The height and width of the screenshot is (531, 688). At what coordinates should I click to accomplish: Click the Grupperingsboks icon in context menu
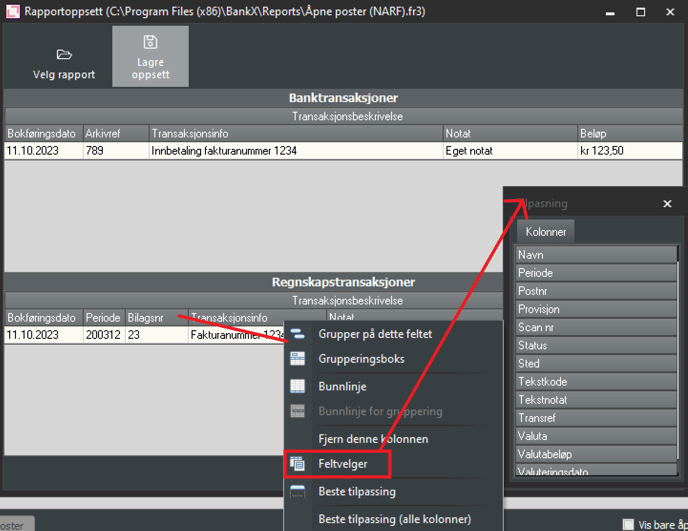tap(297, 359)
